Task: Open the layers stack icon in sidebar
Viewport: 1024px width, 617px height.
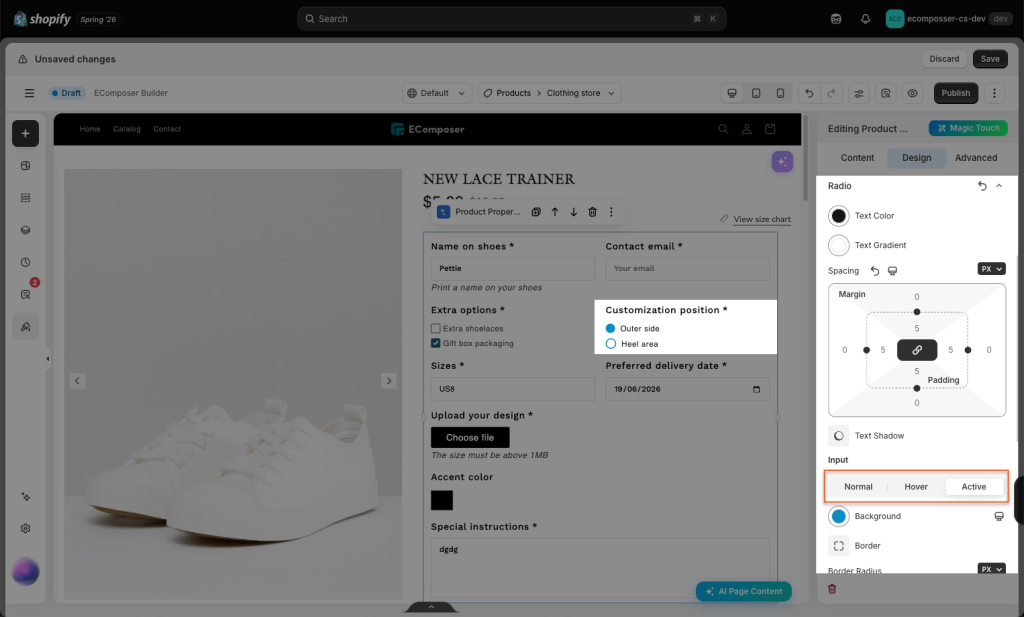Action: 25,230
